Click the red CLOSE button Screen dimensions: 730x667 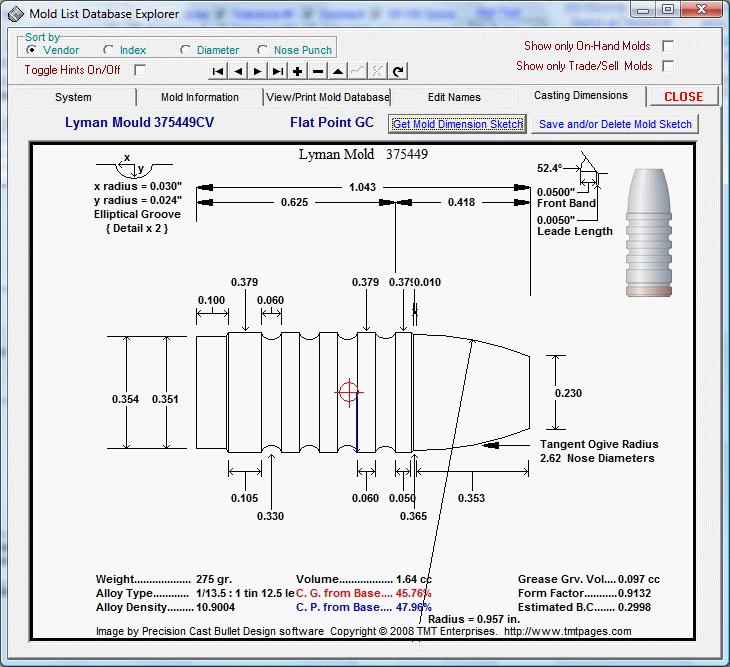683,96
